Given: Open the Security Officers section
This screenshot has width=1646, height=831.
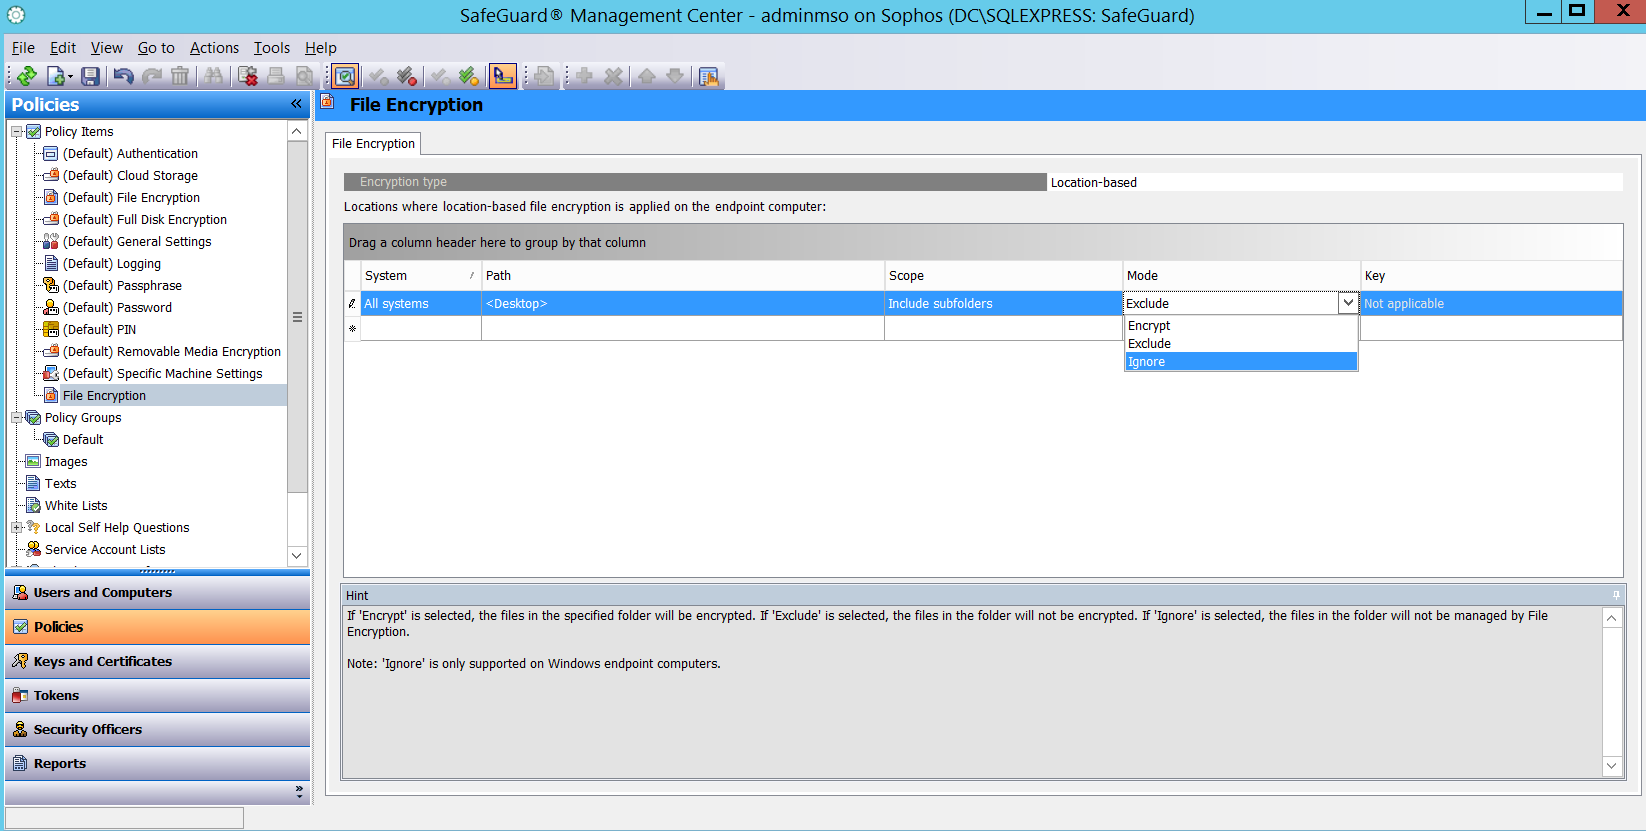Looking at the screenshot, I should pos(158,730).
